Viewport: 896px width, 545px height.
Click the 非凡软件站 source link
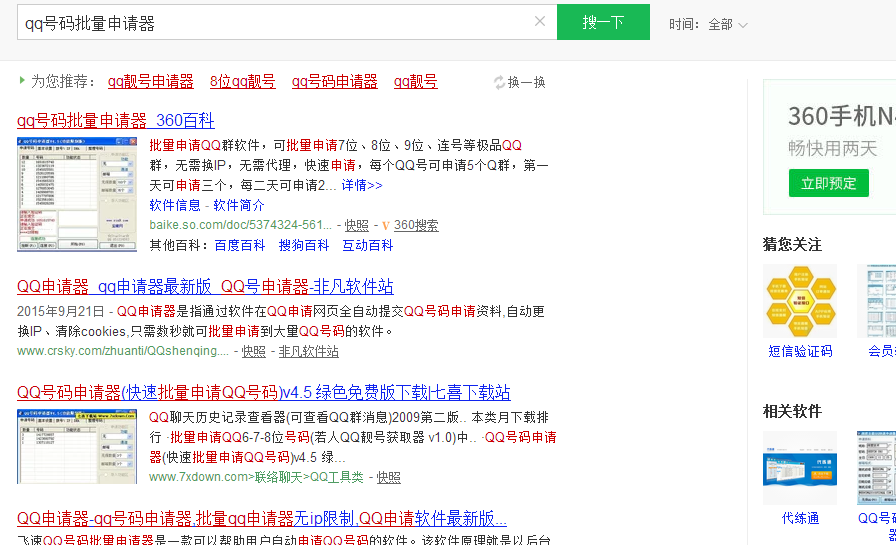coord(309,351)
